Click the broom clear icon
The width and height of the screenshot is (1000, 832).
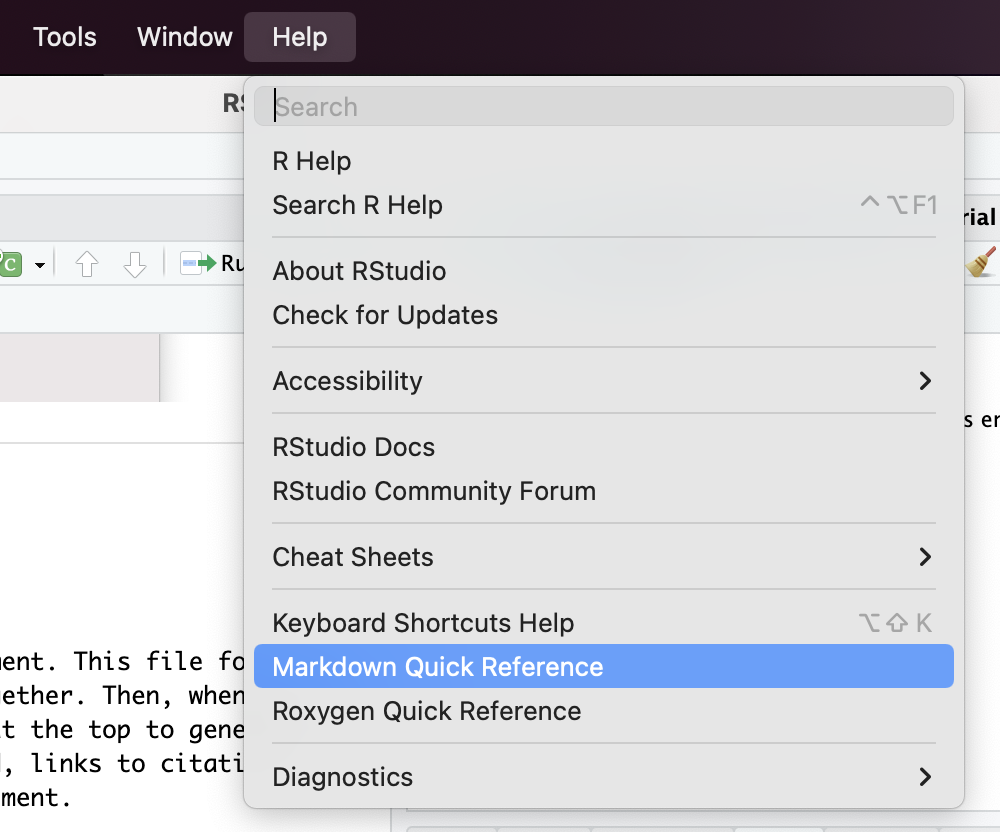(x=982, y=262)
